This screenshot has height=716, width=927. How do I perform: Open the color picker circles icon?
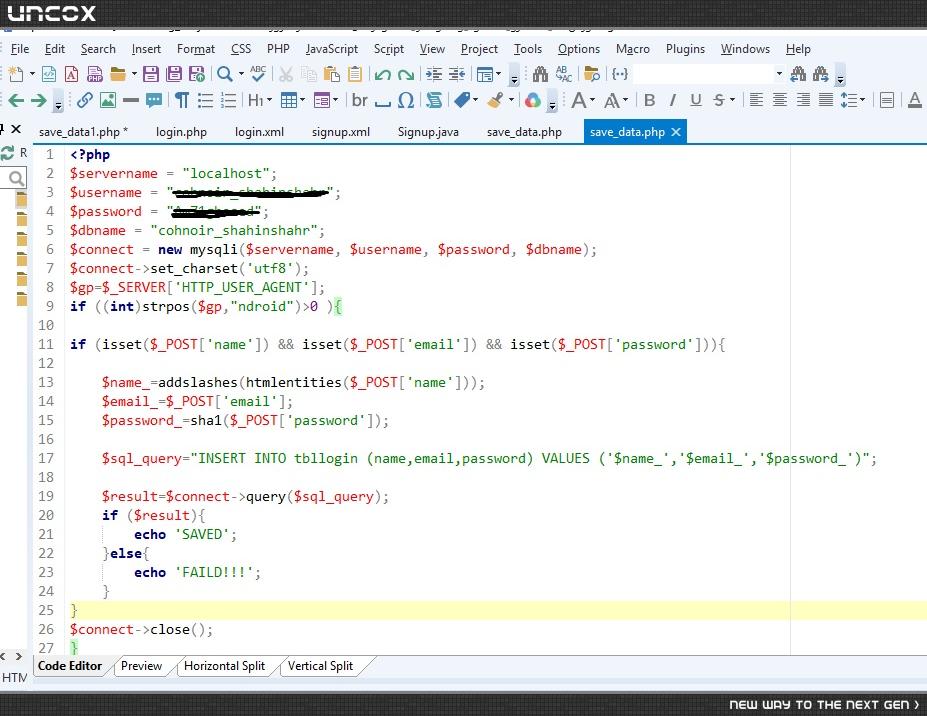(x=532, y=100)
